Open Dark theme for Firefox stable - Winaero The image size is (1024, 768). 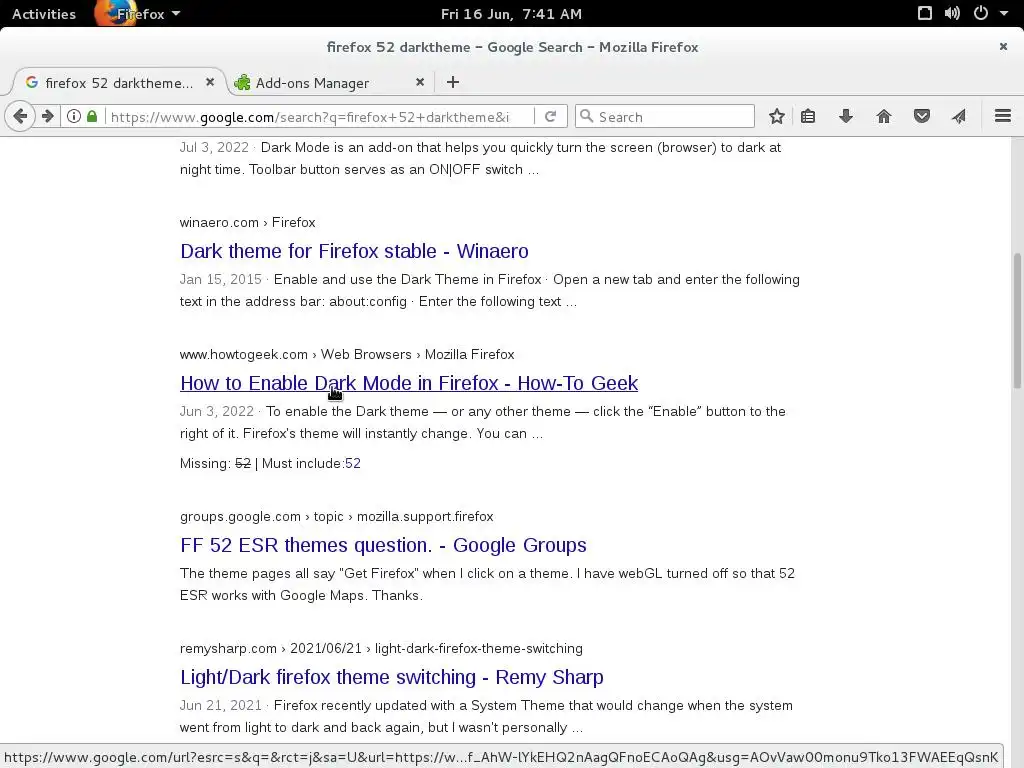(x=355, y=251)
